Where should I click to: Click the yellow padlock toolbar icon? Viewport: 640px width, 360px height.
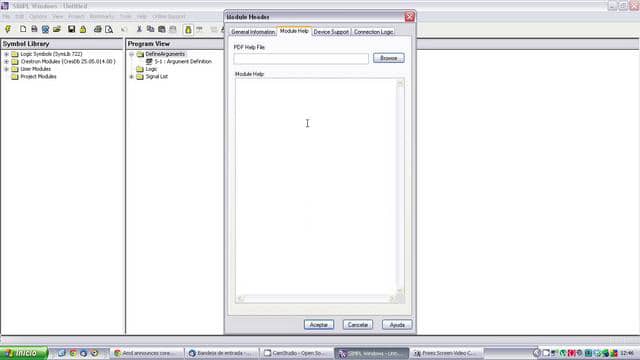click(x=83, y=29)
